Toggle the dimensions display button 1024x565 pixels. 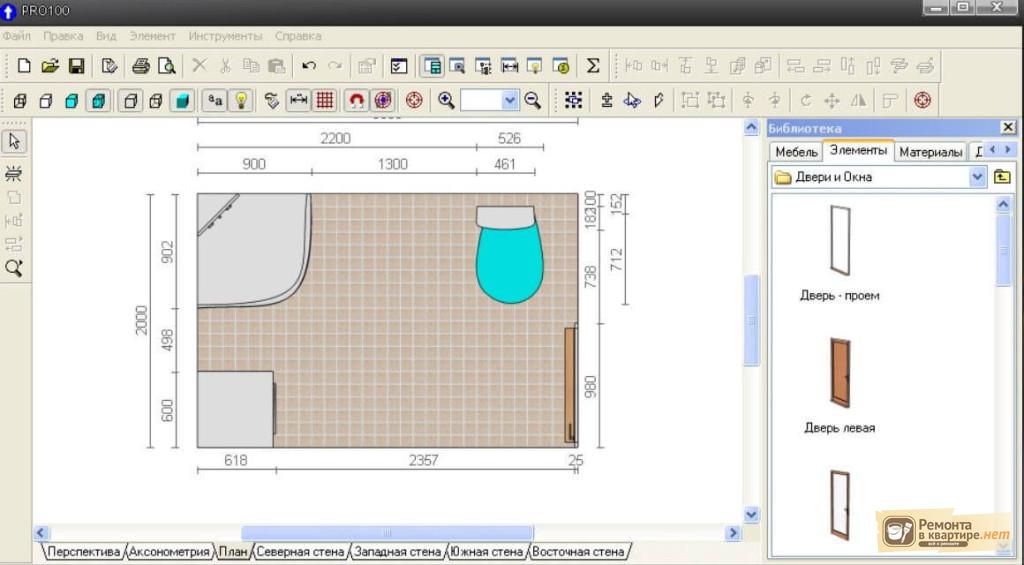pos(298,101)
